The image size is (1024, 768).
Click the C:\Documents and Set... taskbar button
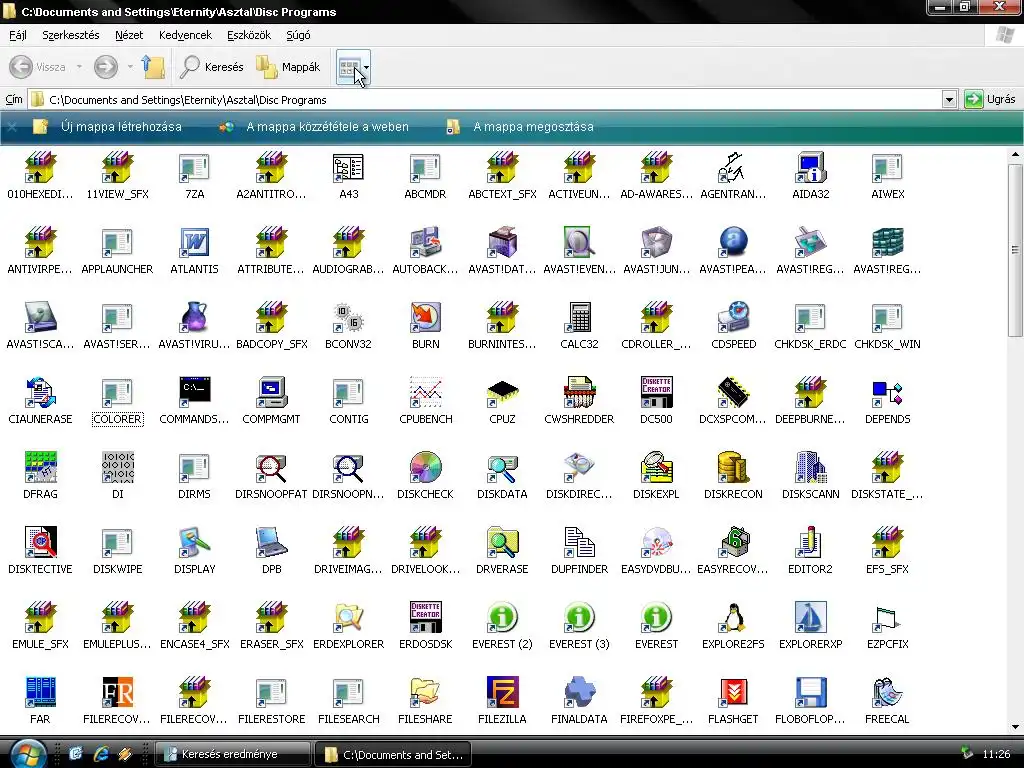tap(393, 754)
